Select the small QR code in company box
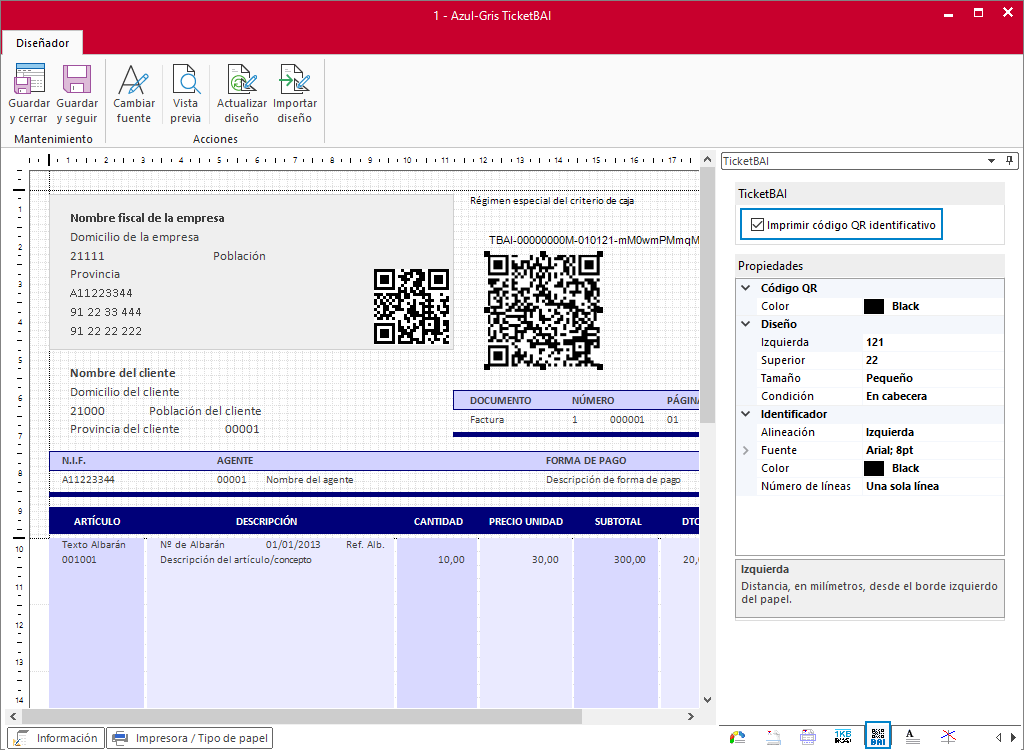This screenshot has width=1024, height=750. point(411,306)
